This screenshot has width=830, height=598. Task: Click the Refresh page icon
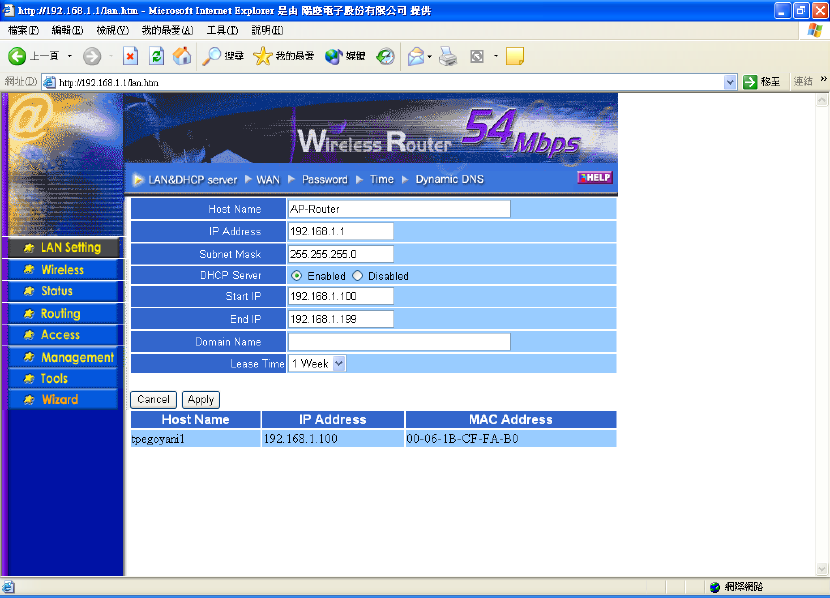(157, 56)
